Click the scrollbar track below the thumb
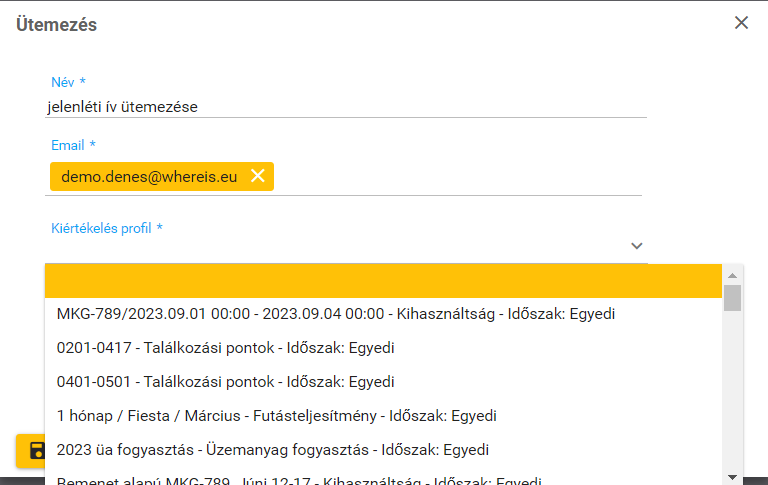The image size is (768, 485). (732, 400)
